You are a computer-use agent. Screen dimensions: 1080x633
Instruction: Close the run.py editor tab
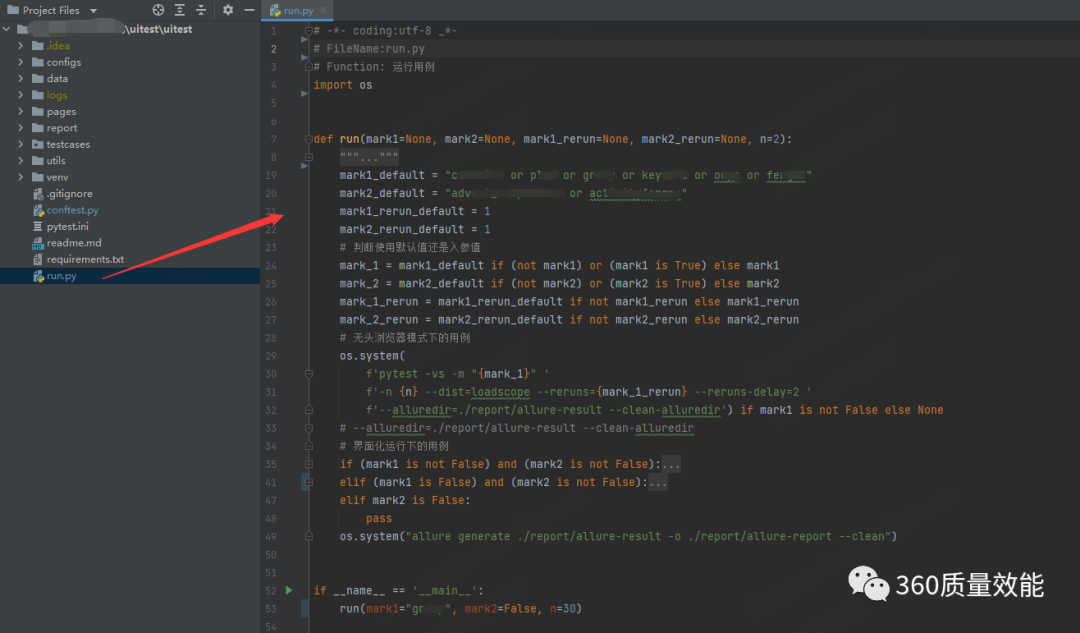[x=323, y=10]
